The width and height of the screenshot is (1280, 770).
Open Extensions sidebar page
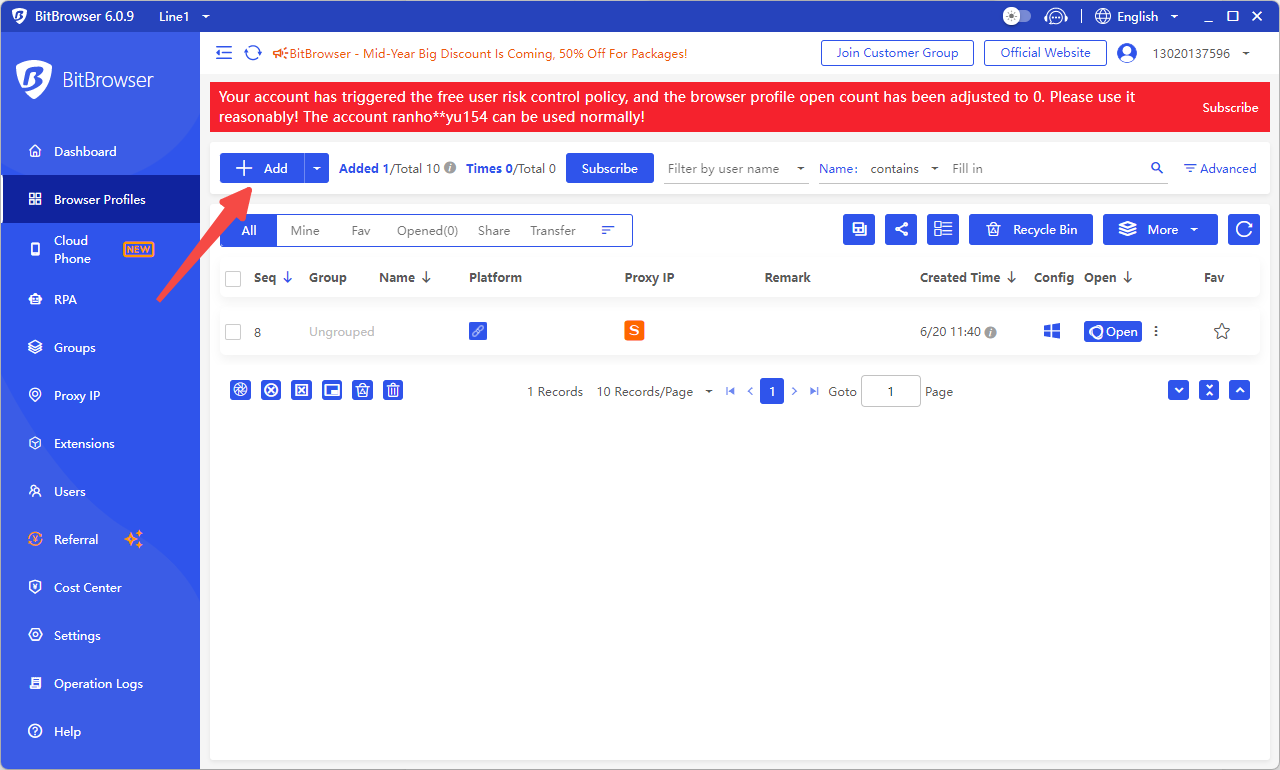tap(100, 443)
